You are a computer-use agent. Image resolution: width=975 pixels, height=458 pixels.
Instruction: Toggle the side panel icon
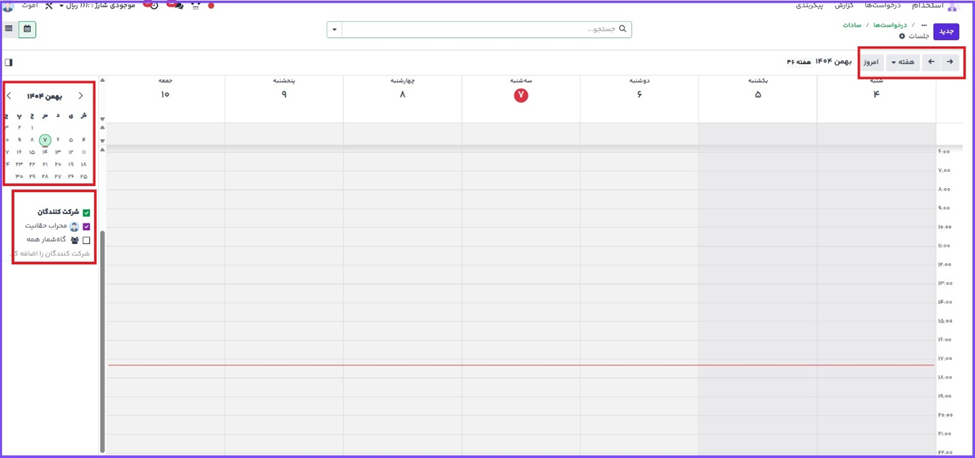pos(9,62)
